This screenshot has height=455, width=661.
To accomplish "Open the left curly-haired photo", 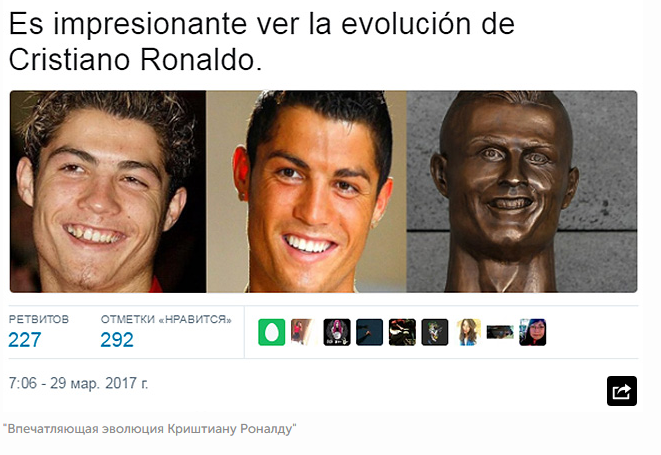I will (108, 191).
